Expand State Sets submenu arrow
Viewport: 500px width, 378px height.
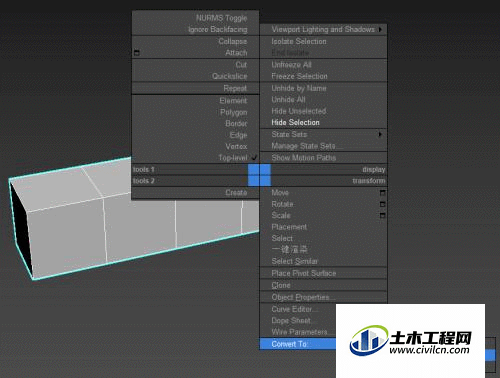(380, 134)
